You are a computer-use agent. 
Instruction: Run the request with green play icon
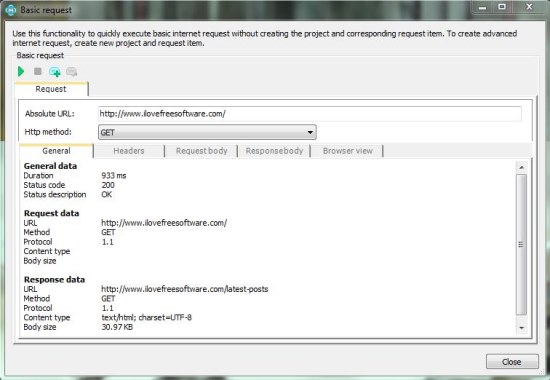21,72
